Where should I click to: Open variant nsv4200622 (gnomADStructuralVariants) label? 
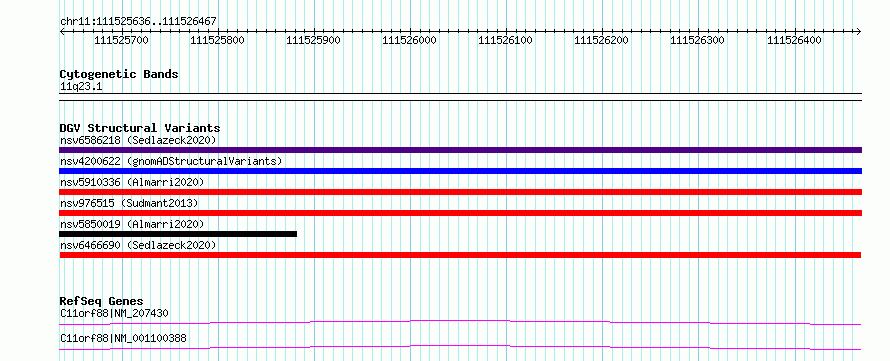pyautogui.click(x=171, y=161)
